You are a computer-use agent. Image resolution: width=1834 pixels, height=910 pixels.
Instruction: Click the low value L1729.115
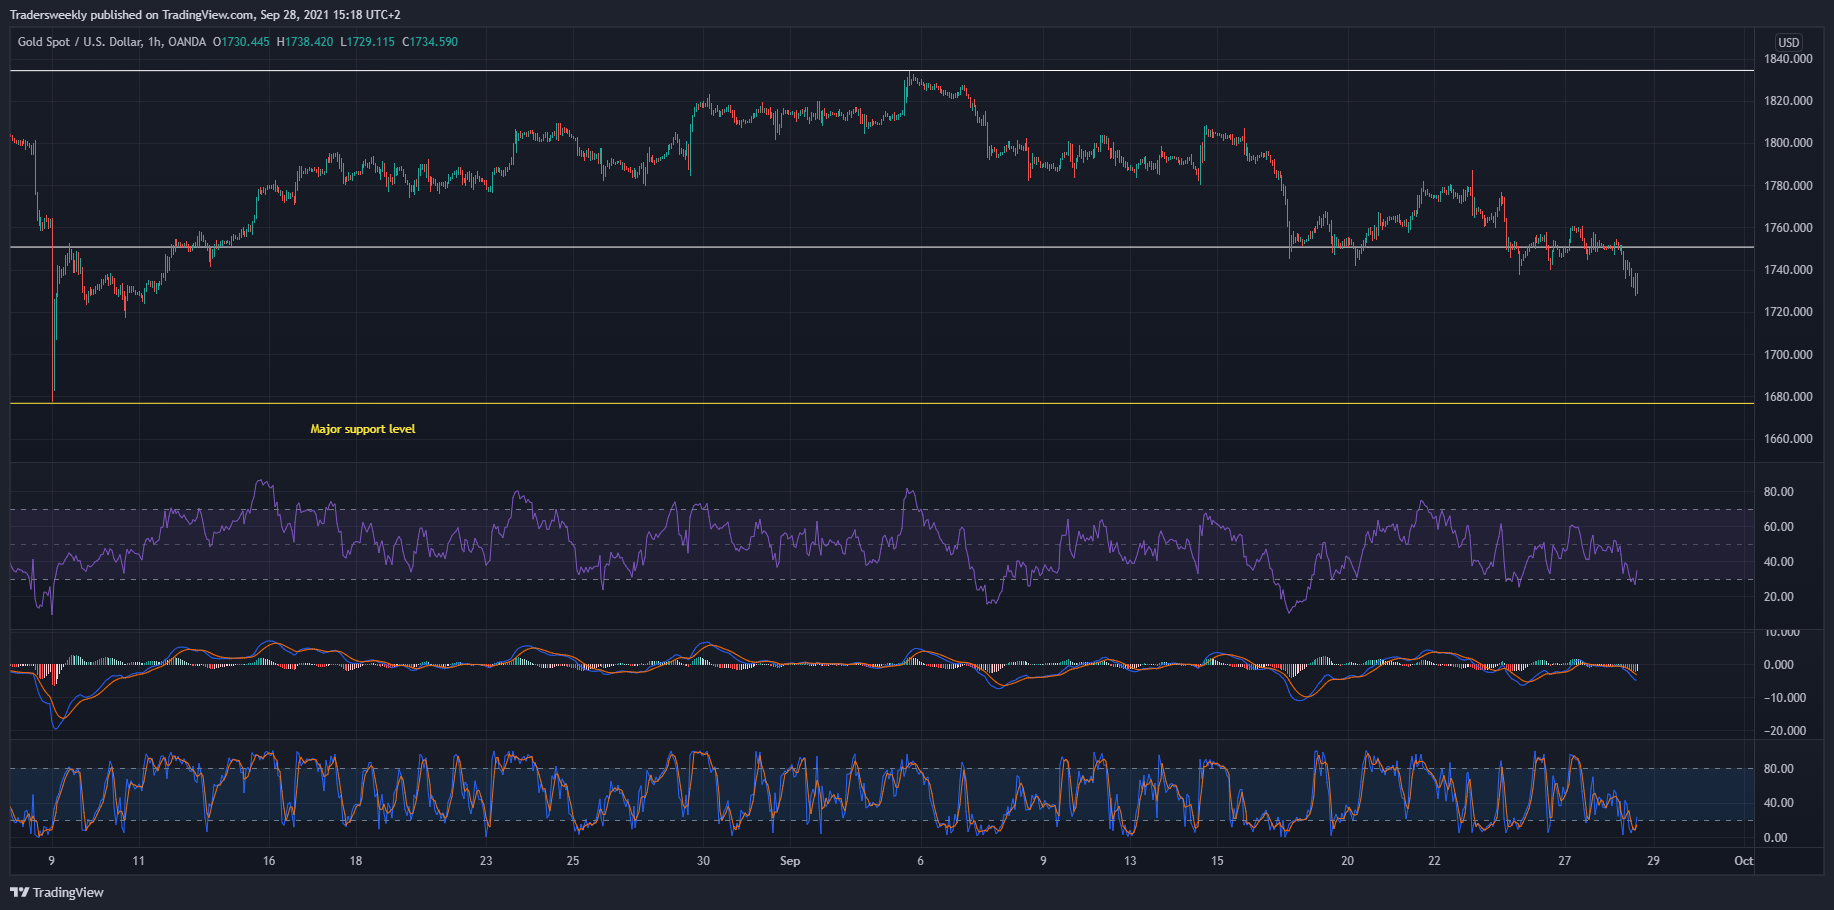368,42
